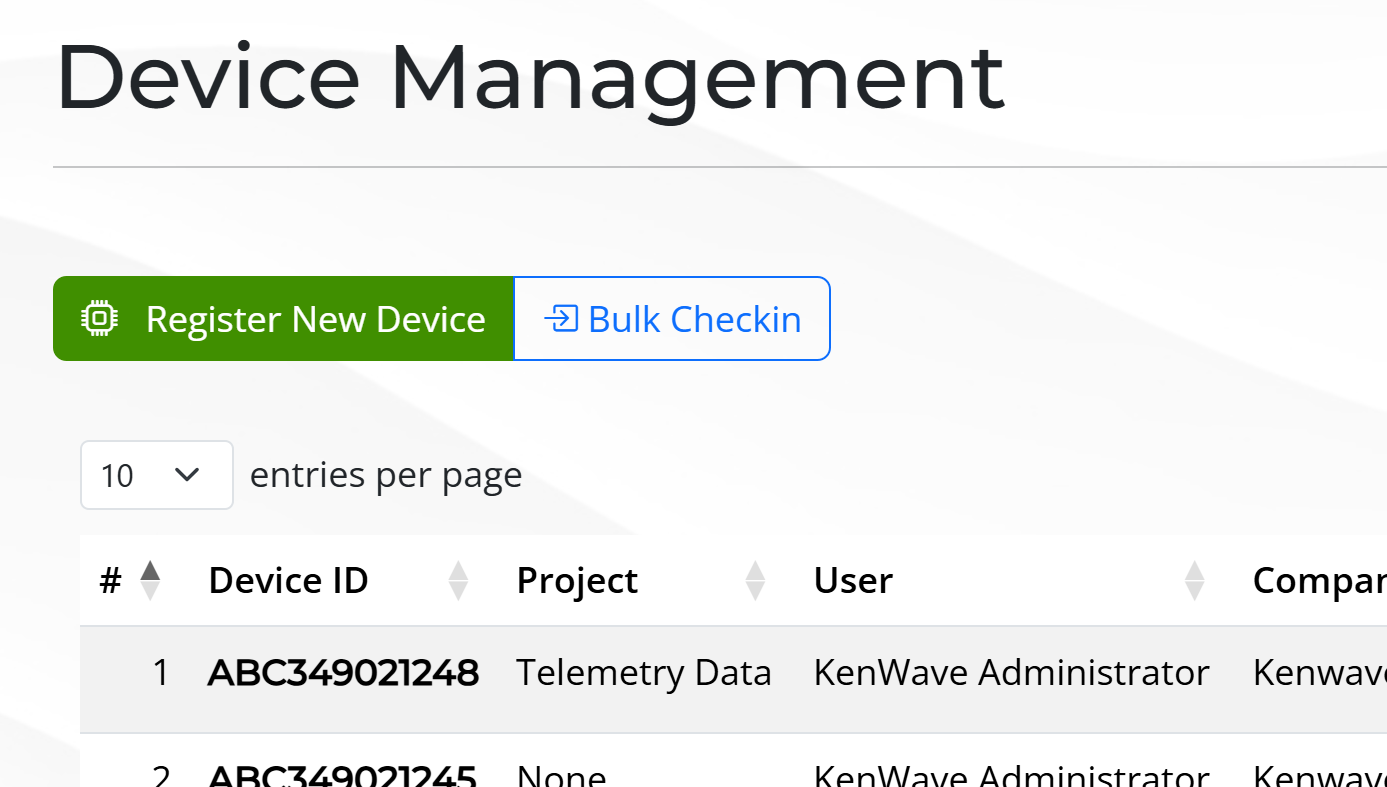This screenshot has width=1387, height=787.
Task: Click the Device Management page heading
Action: tap(530, 78)
